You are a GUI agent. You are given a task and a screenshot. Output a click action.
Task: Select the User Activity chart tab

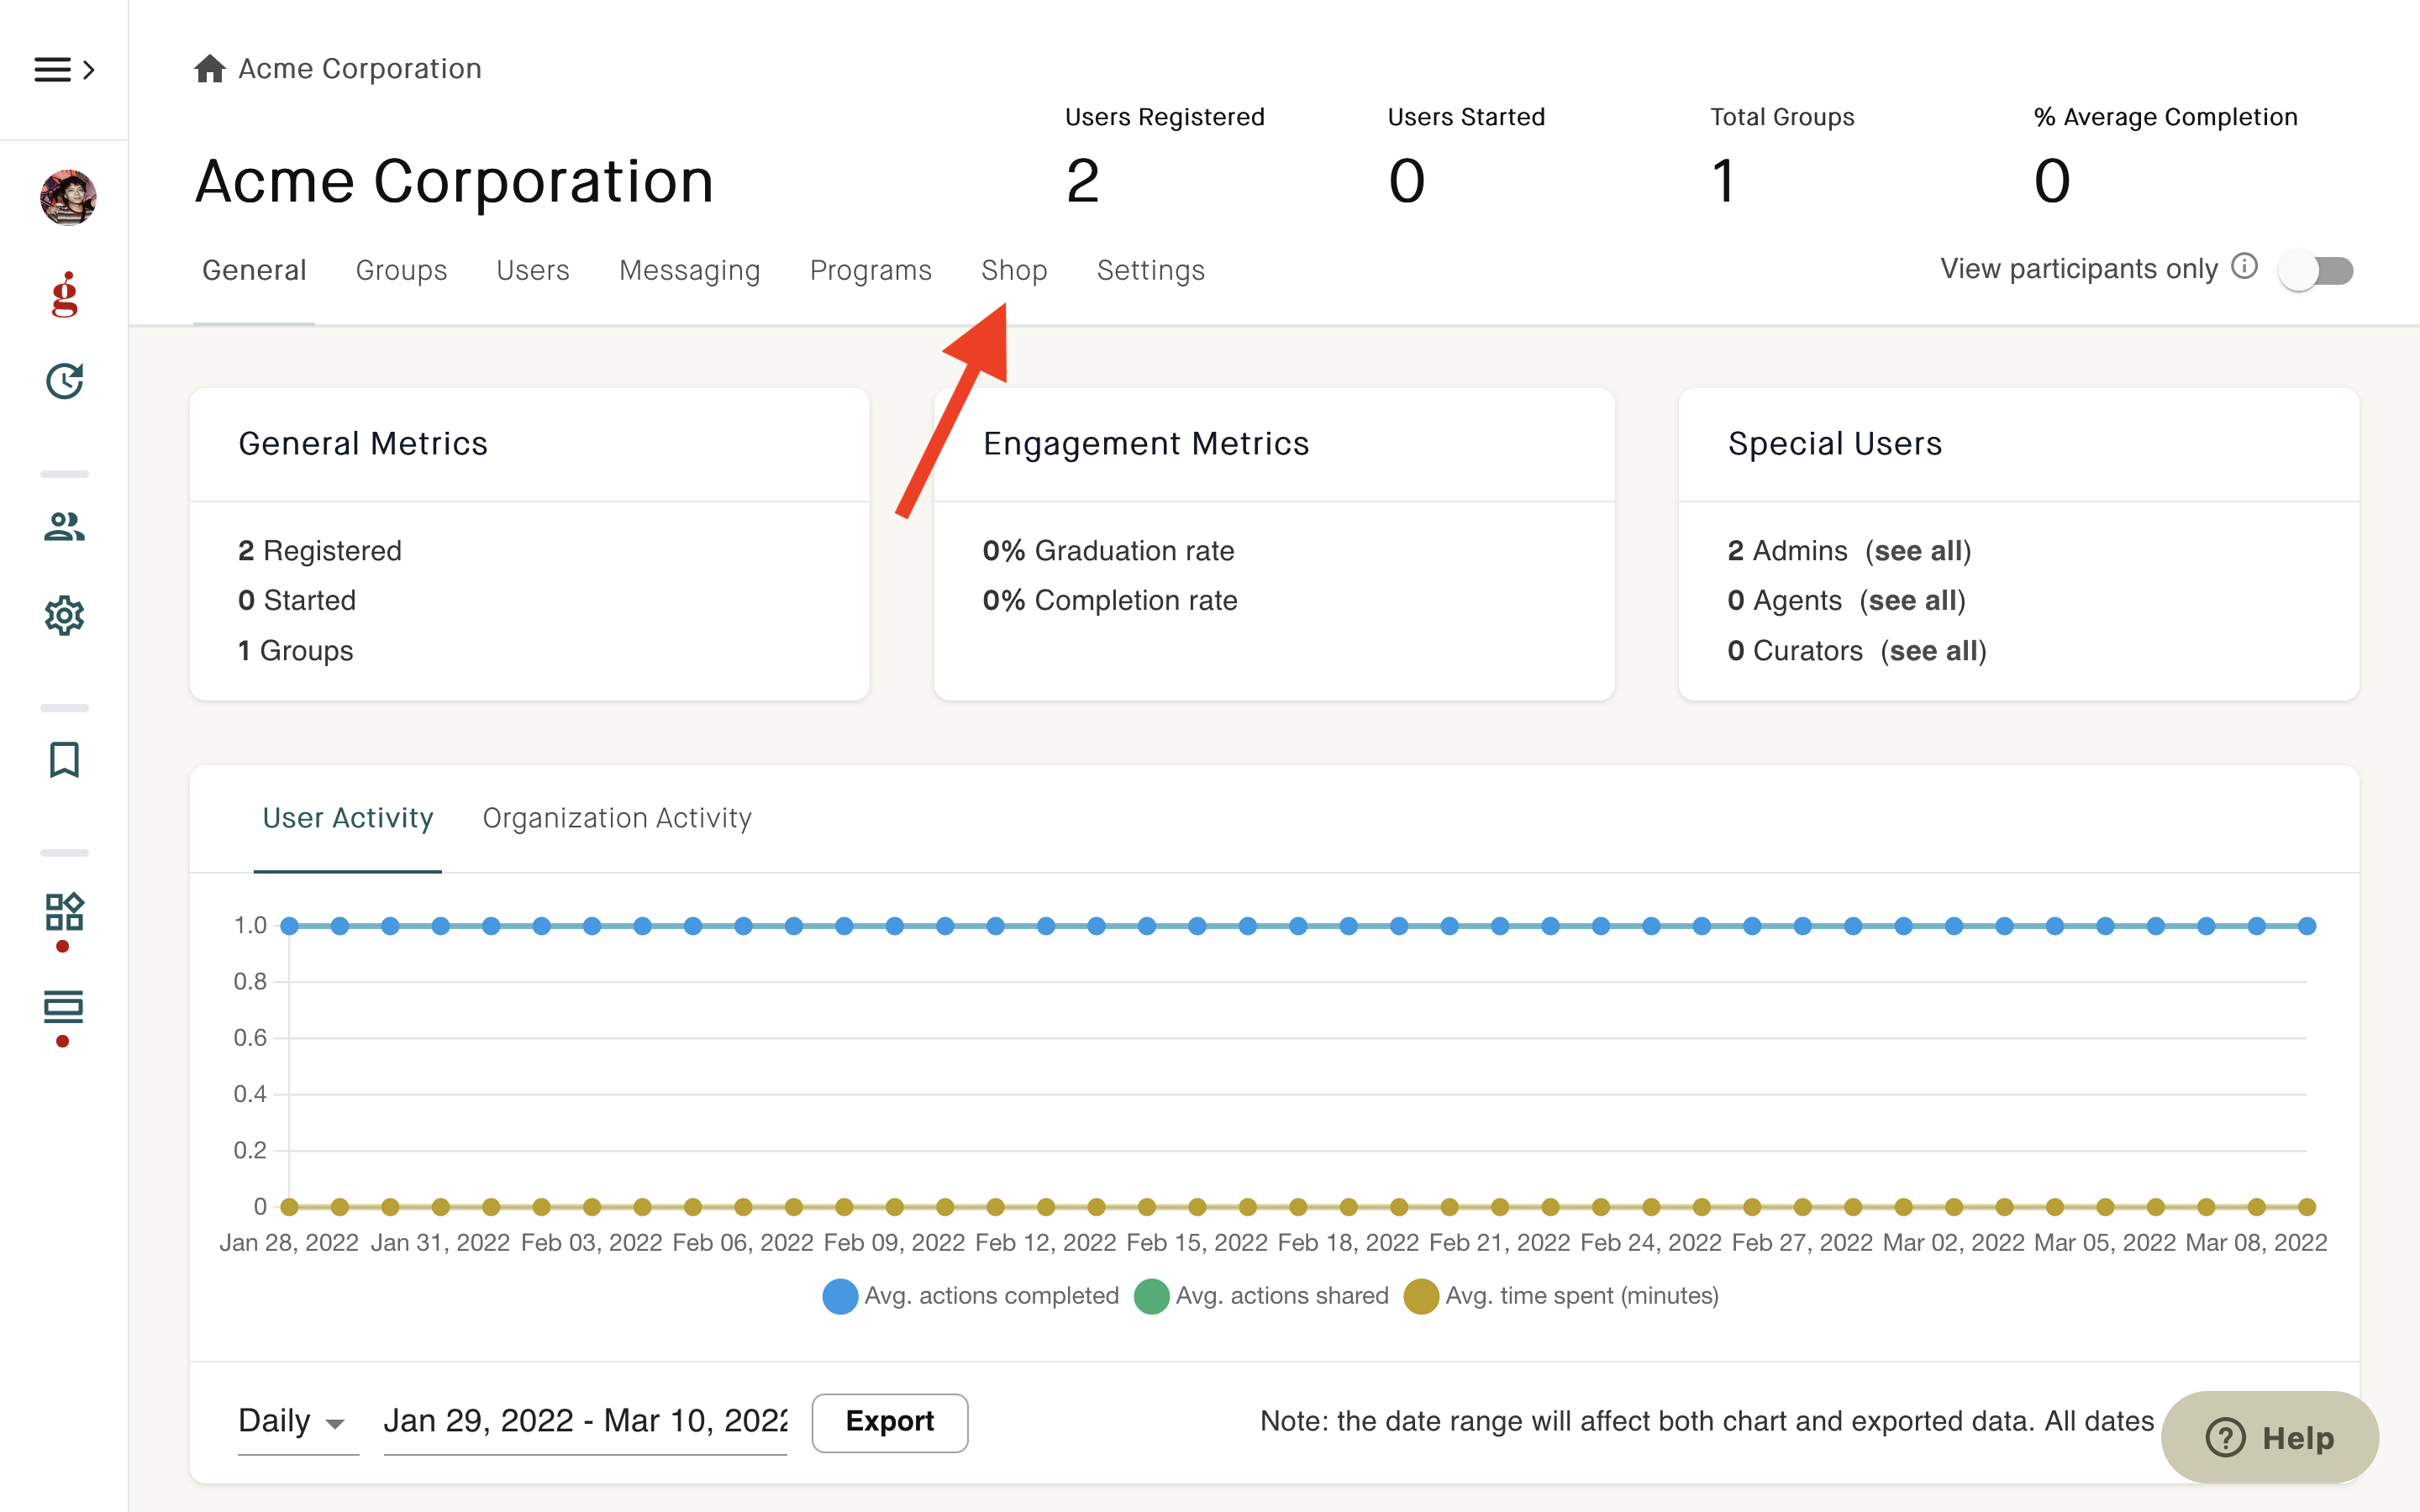point(347,818)
